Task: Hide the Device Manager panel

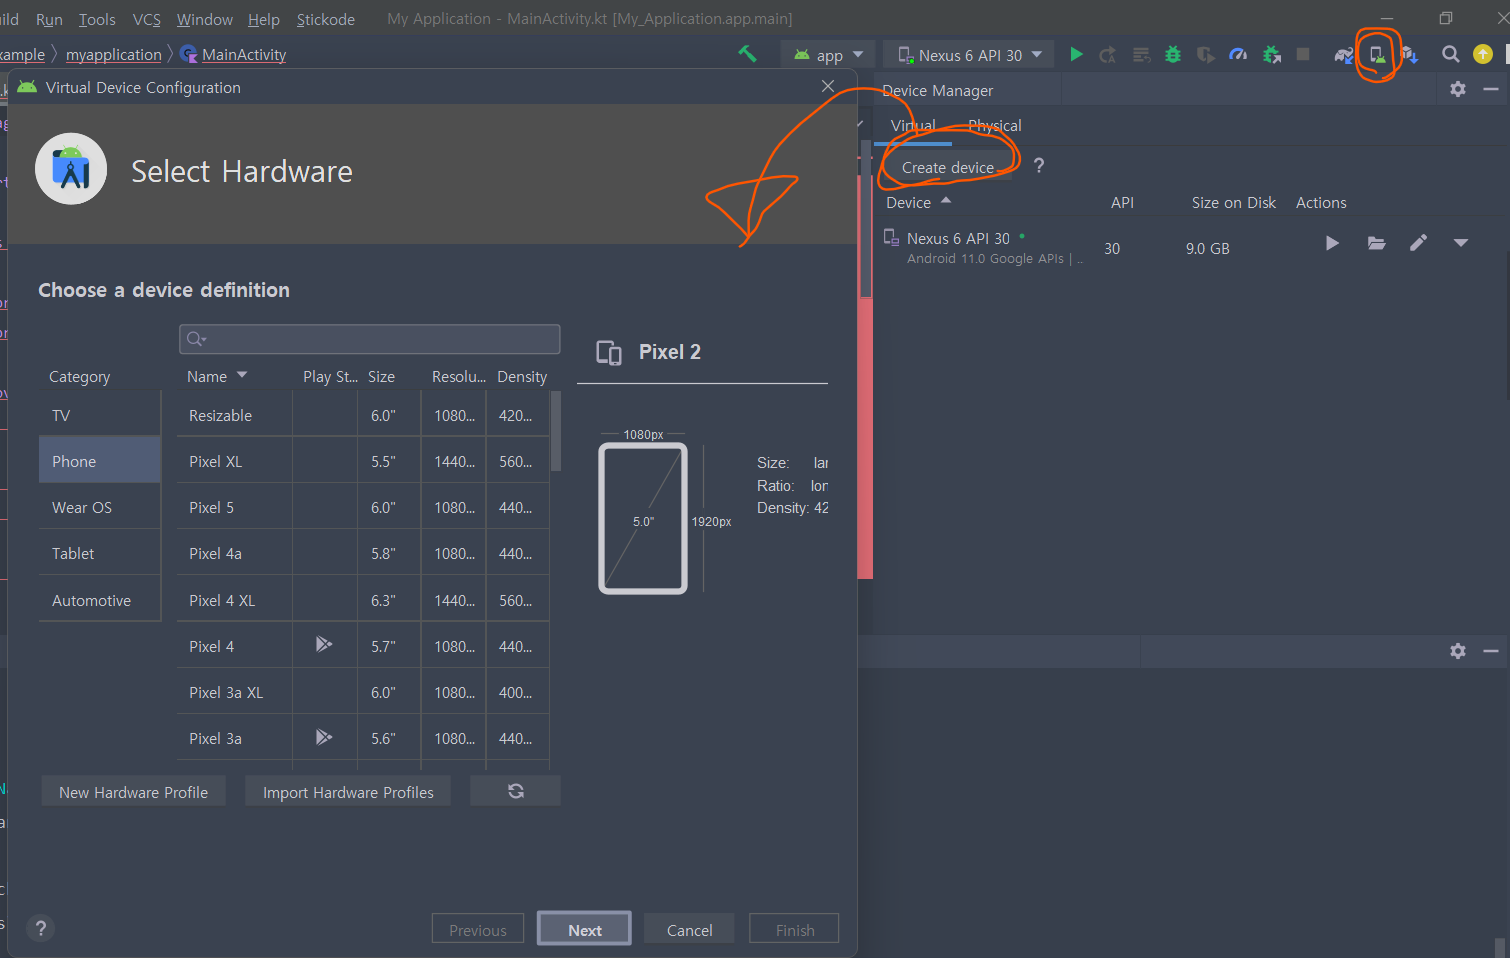Action: click(1491, 89)
